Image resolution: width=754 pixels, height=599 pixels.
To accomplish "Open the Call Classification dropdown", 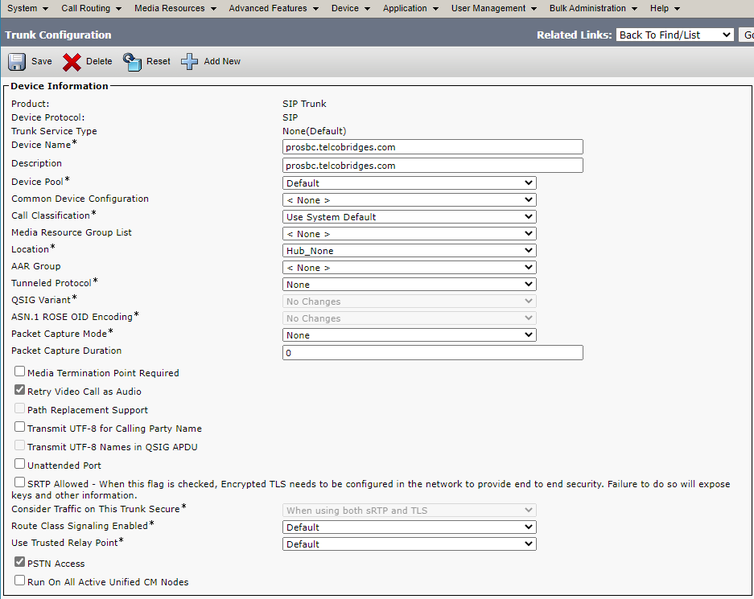I will coord(409,217).
